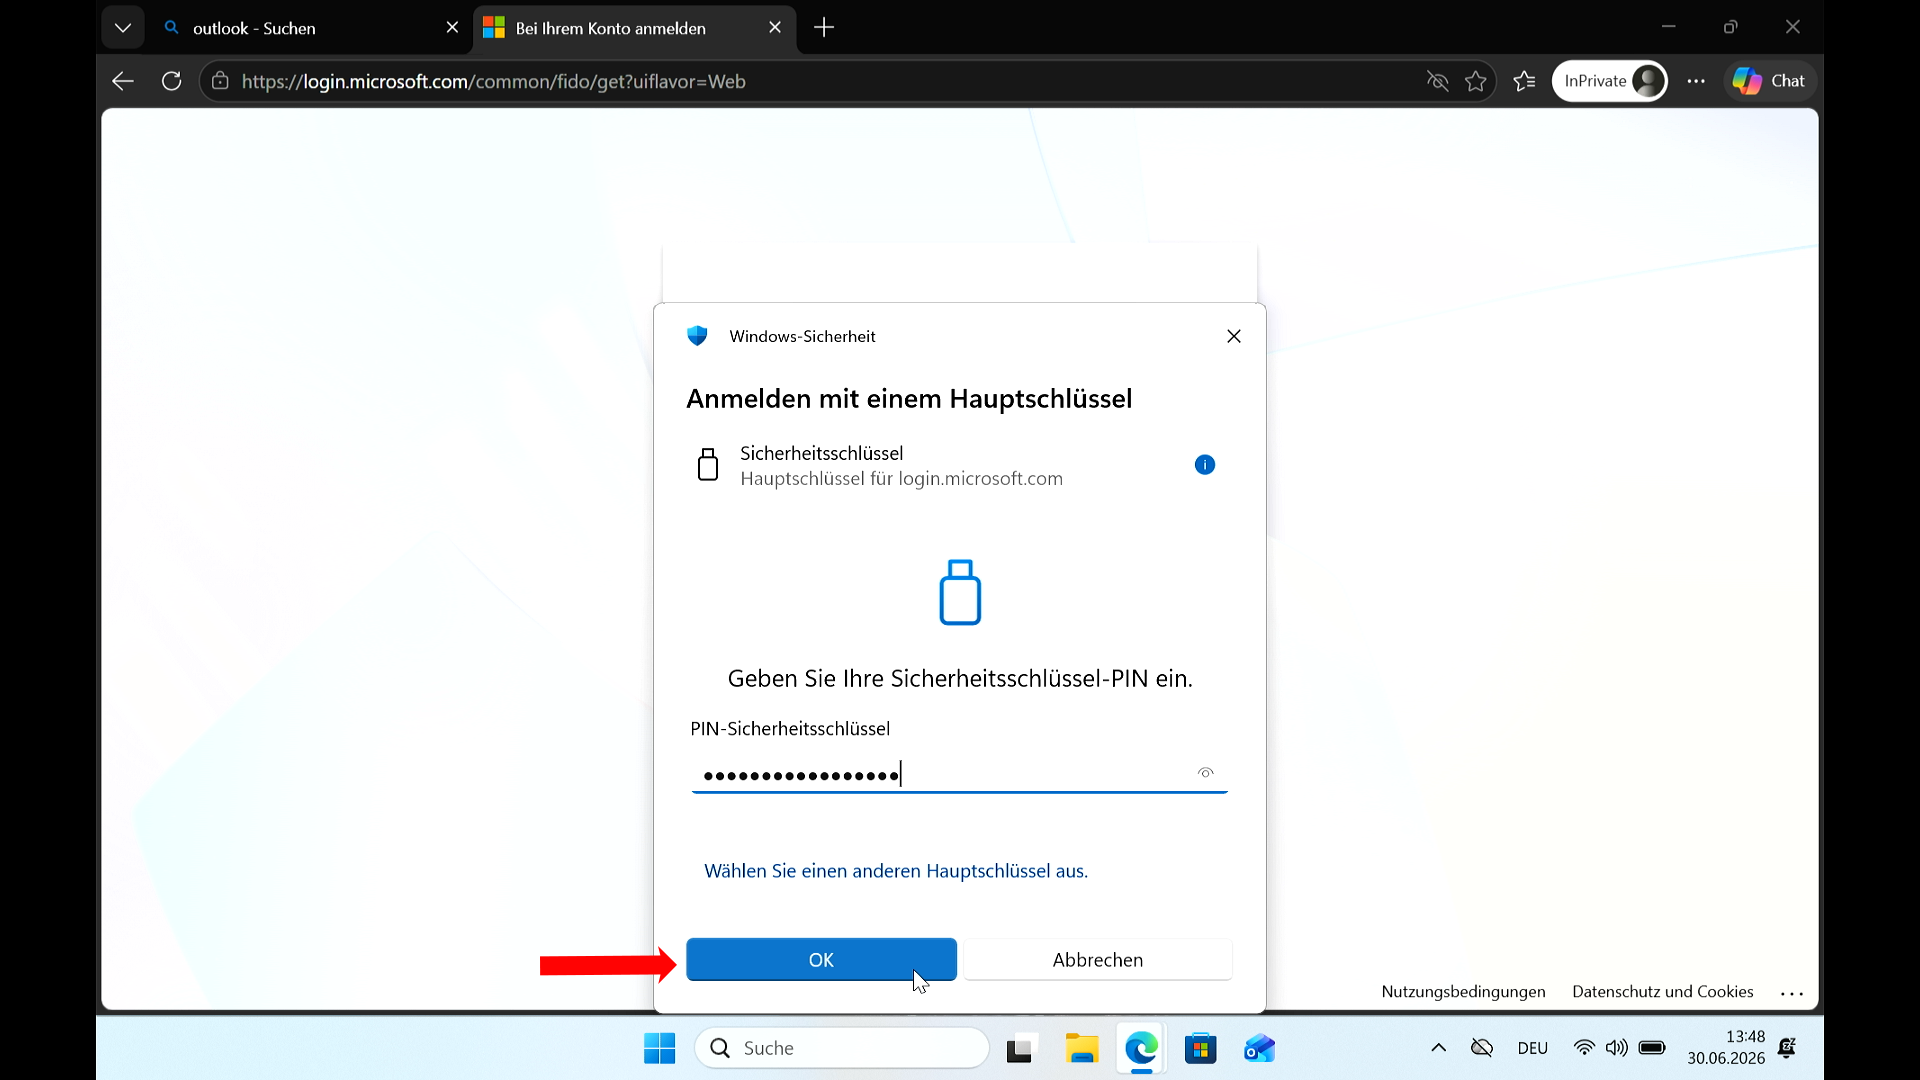Open Nutzungsbedingungen link

pos(1463,992)
